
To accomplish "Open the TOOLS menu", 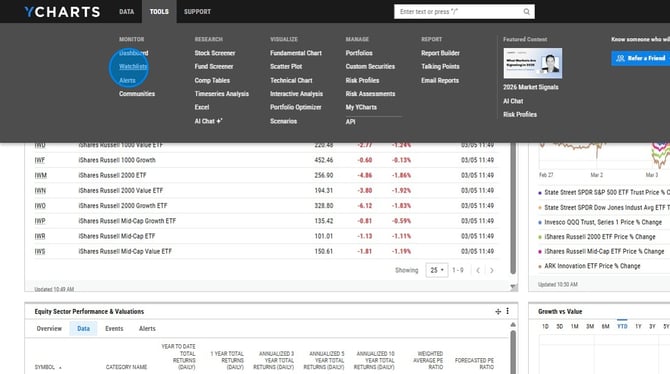I will (159, 12).
